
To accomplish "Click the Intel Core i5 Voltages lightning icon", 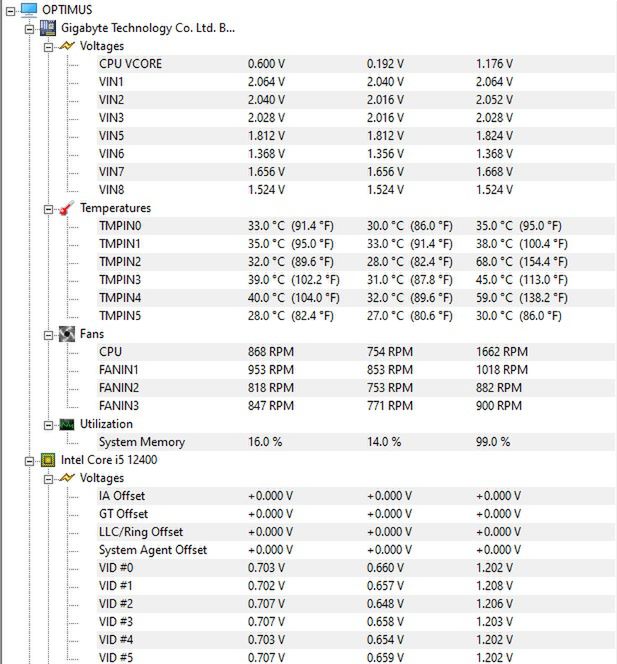I will coord(67,478).
